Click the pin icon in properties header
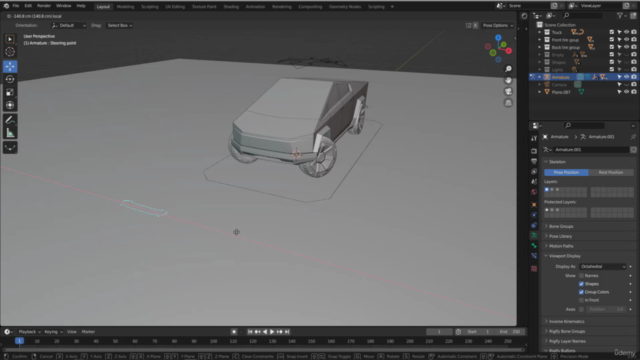 click(x=633, y=137)
